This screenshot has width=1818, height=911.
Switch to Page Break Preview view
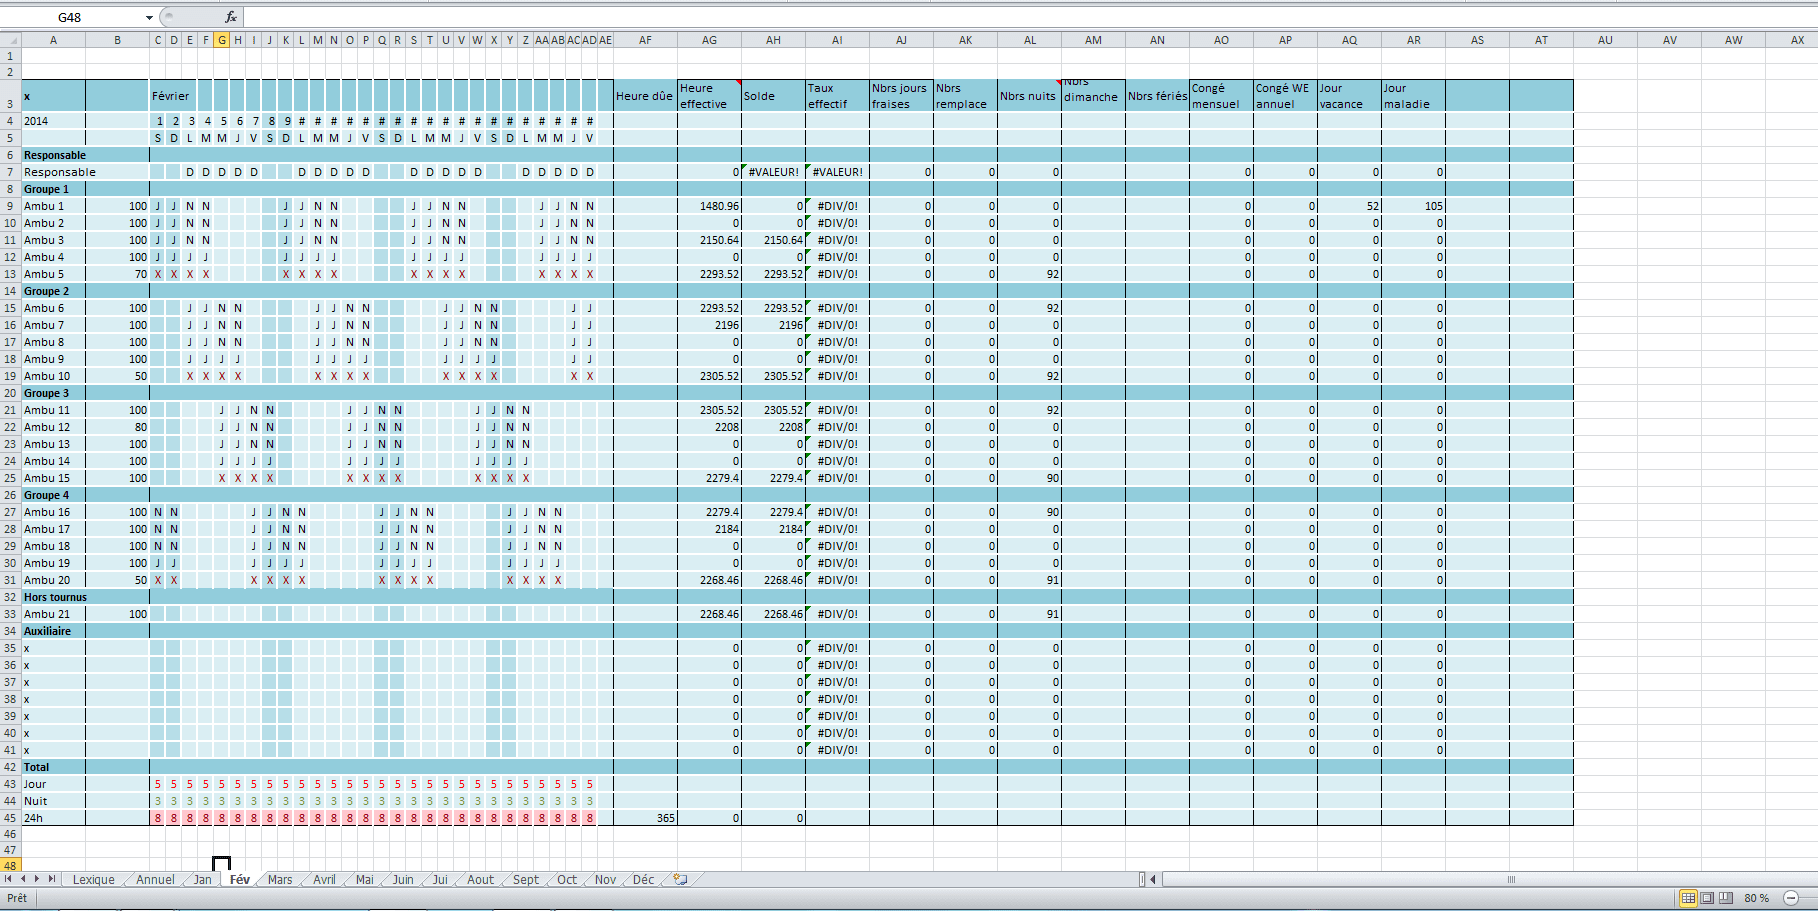[x=1725, y=898]
